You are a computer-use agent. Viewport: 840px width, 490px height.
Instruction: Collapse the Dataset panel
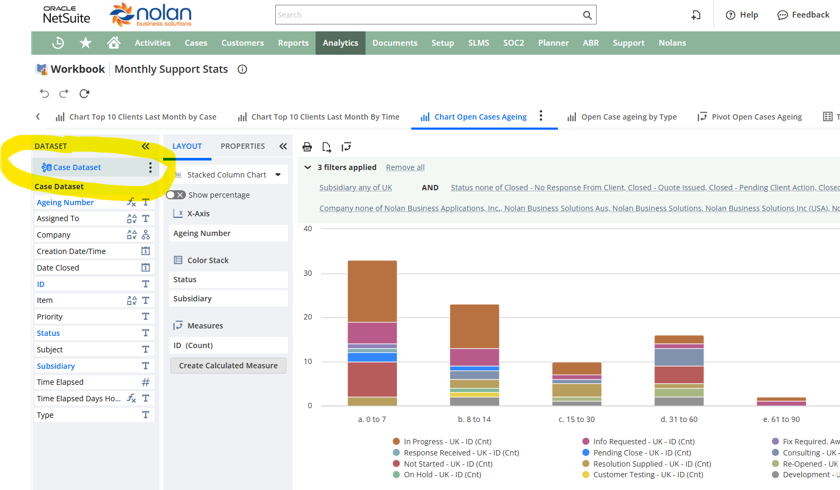[x=145, y=146]
